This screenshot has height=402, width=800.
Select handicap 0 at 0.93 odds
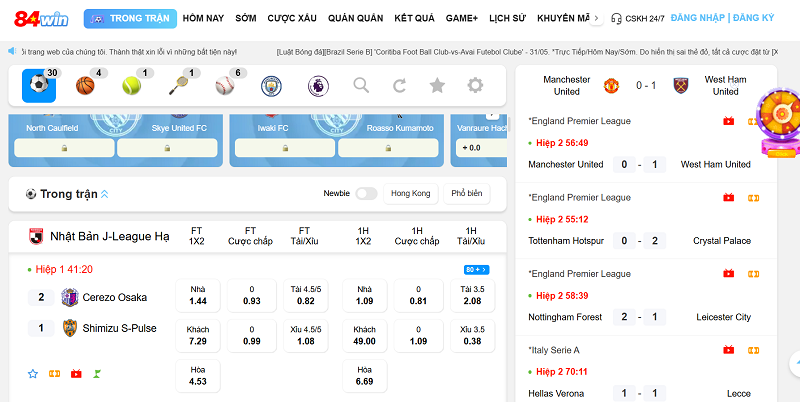click(x=252, y=295)
